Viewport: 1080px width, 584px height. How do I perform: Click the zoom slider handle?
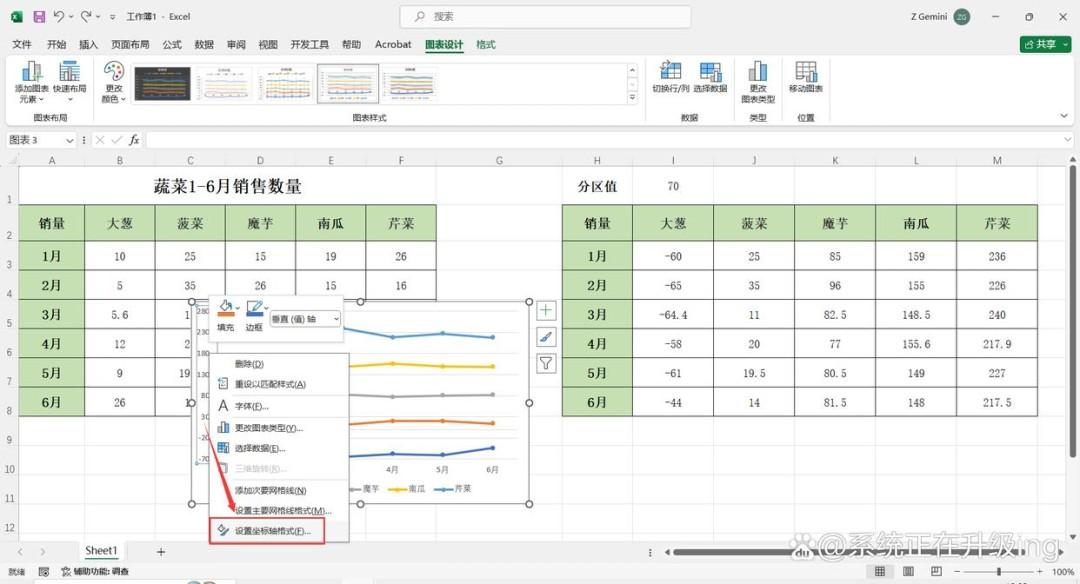(x=999, y=572)
